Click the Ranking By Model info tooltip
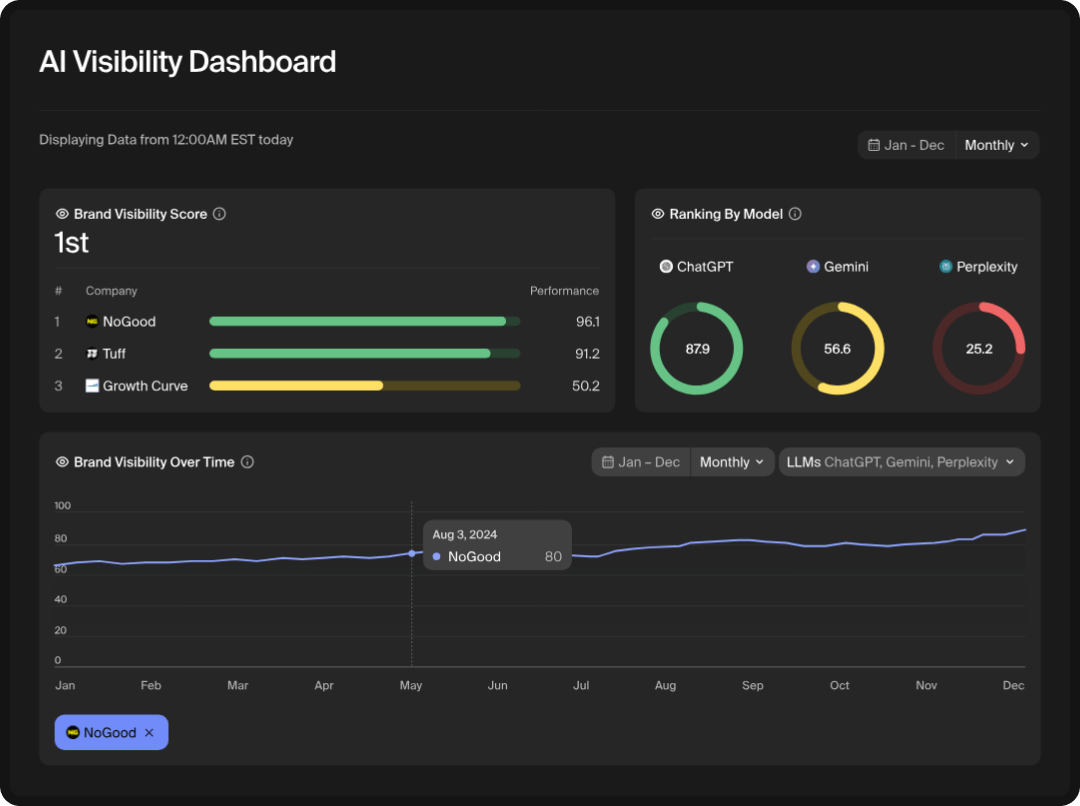The image size is (1080, 806). click(x=794, y=214)
